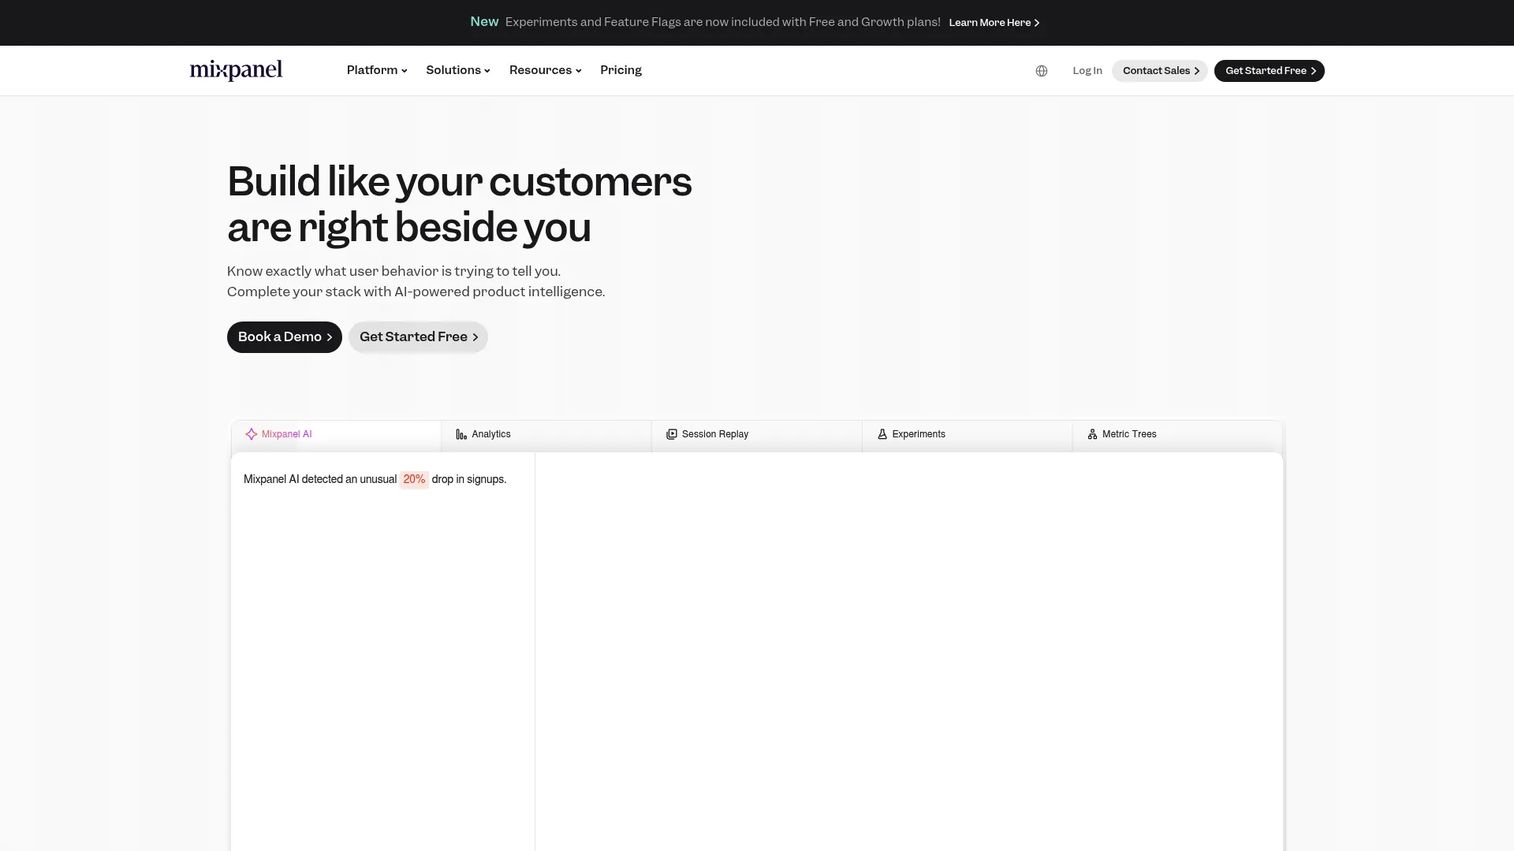
Task: Click the 'New' label in the banner
Action: [484, 22]
